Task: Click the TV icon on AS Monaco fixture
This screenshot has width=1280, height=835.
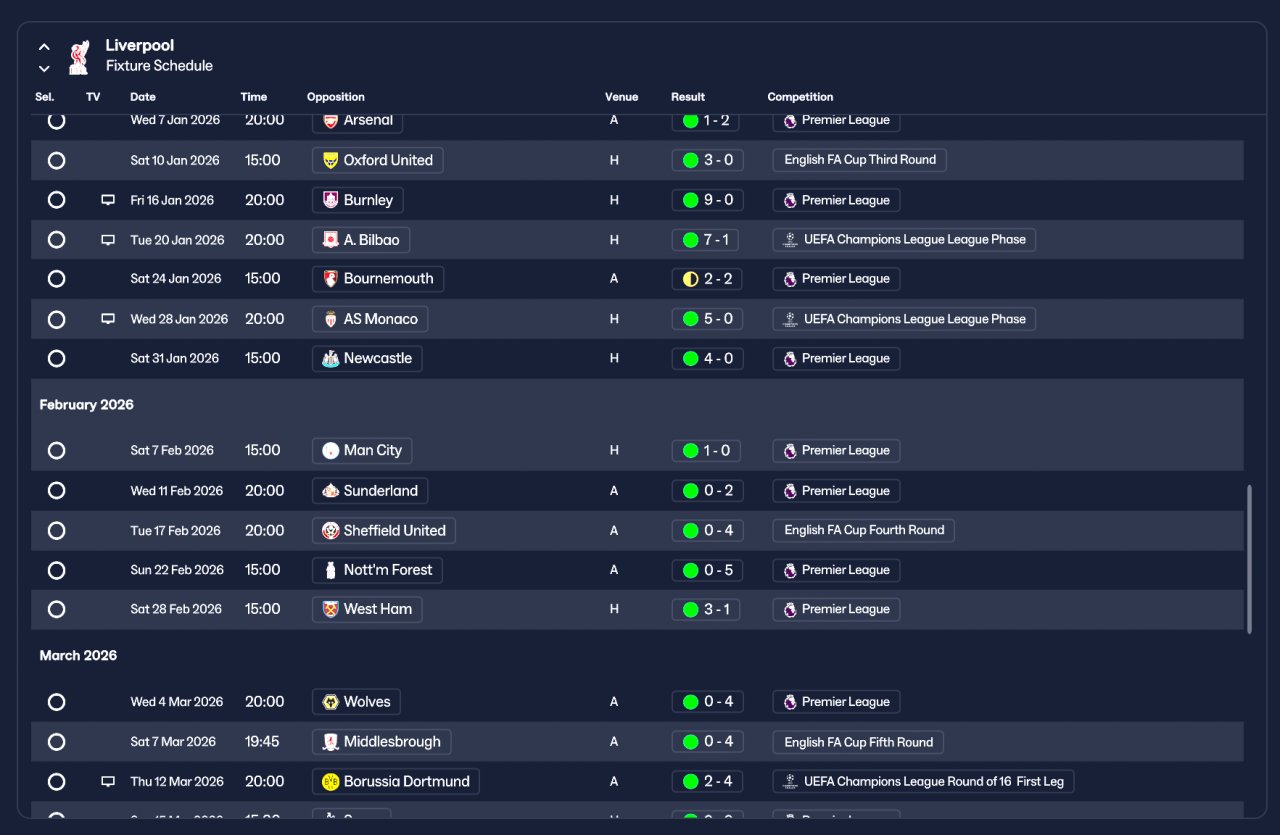Action: tap(108, 319)
